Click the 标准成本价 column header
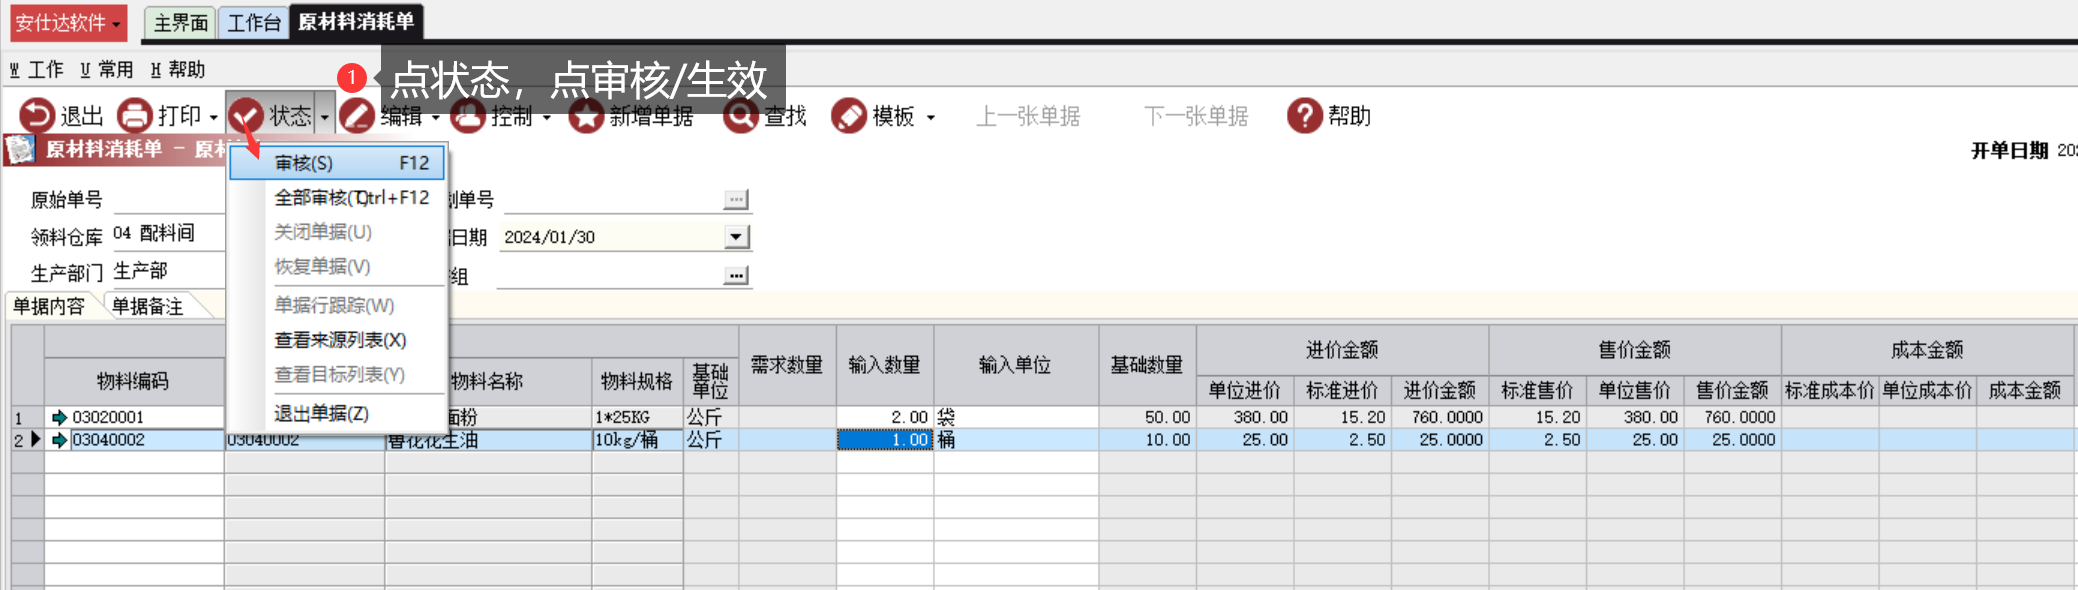The image size is (2078, 590). point(1829,390)
